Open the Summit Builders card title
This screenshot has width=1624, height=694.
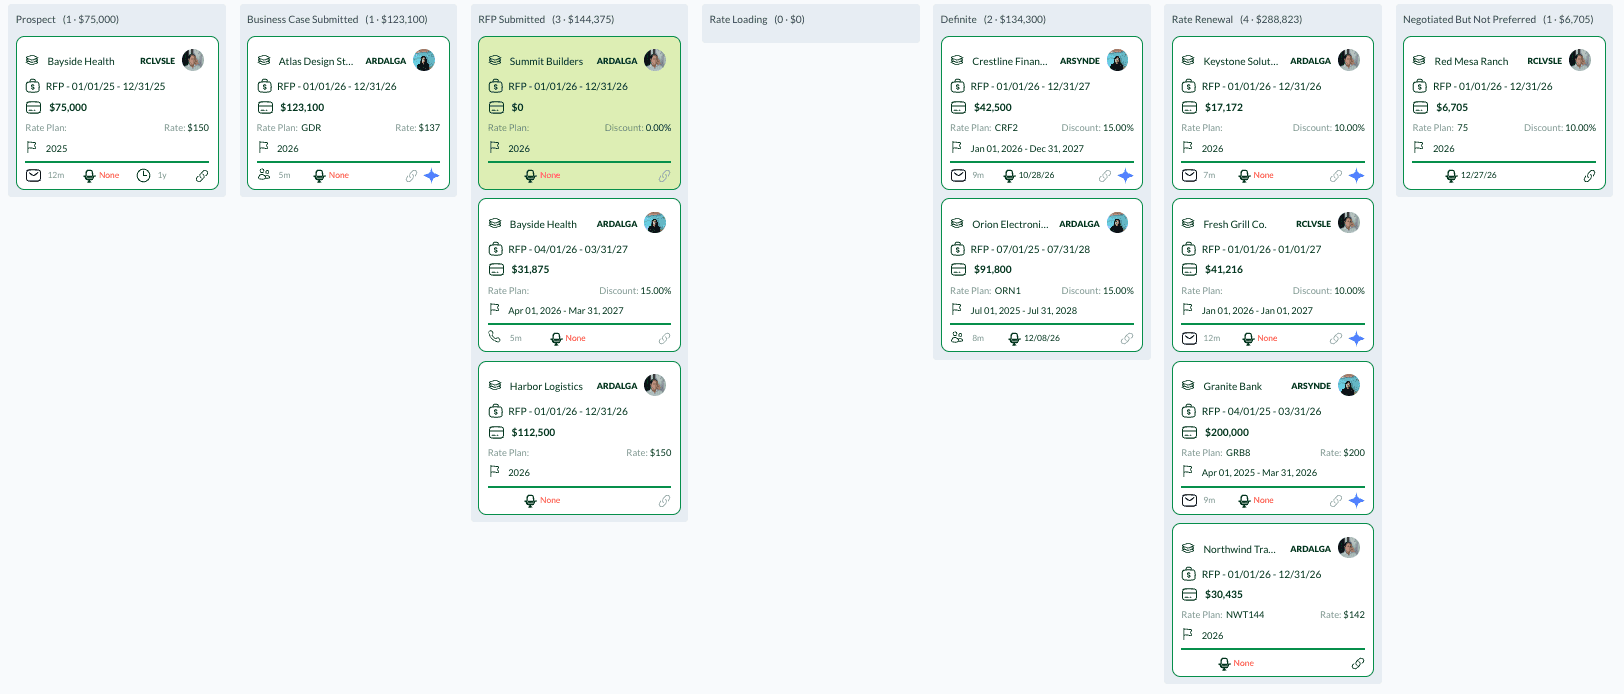[546, 61]
